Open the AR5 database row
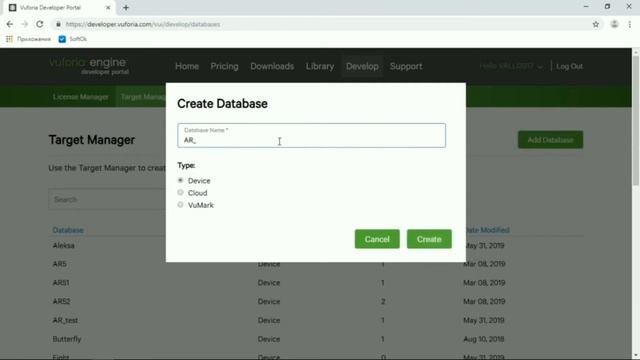Viewport: 640px width, 360px height. 59,264
